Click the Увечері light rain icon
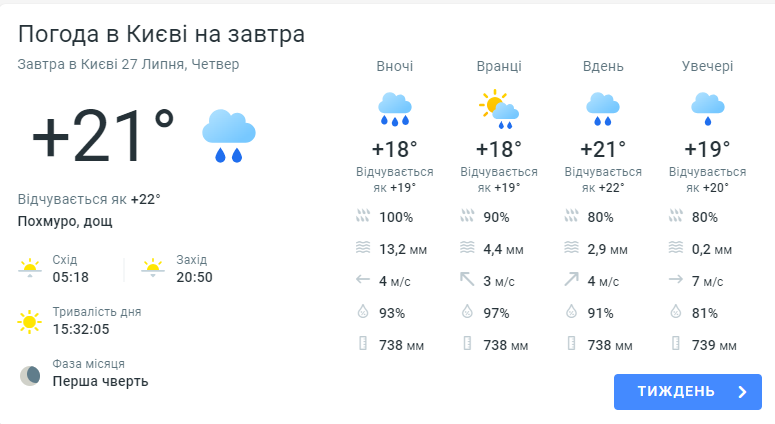The height and width of the screenshot is (424, 775). point(707,107)
